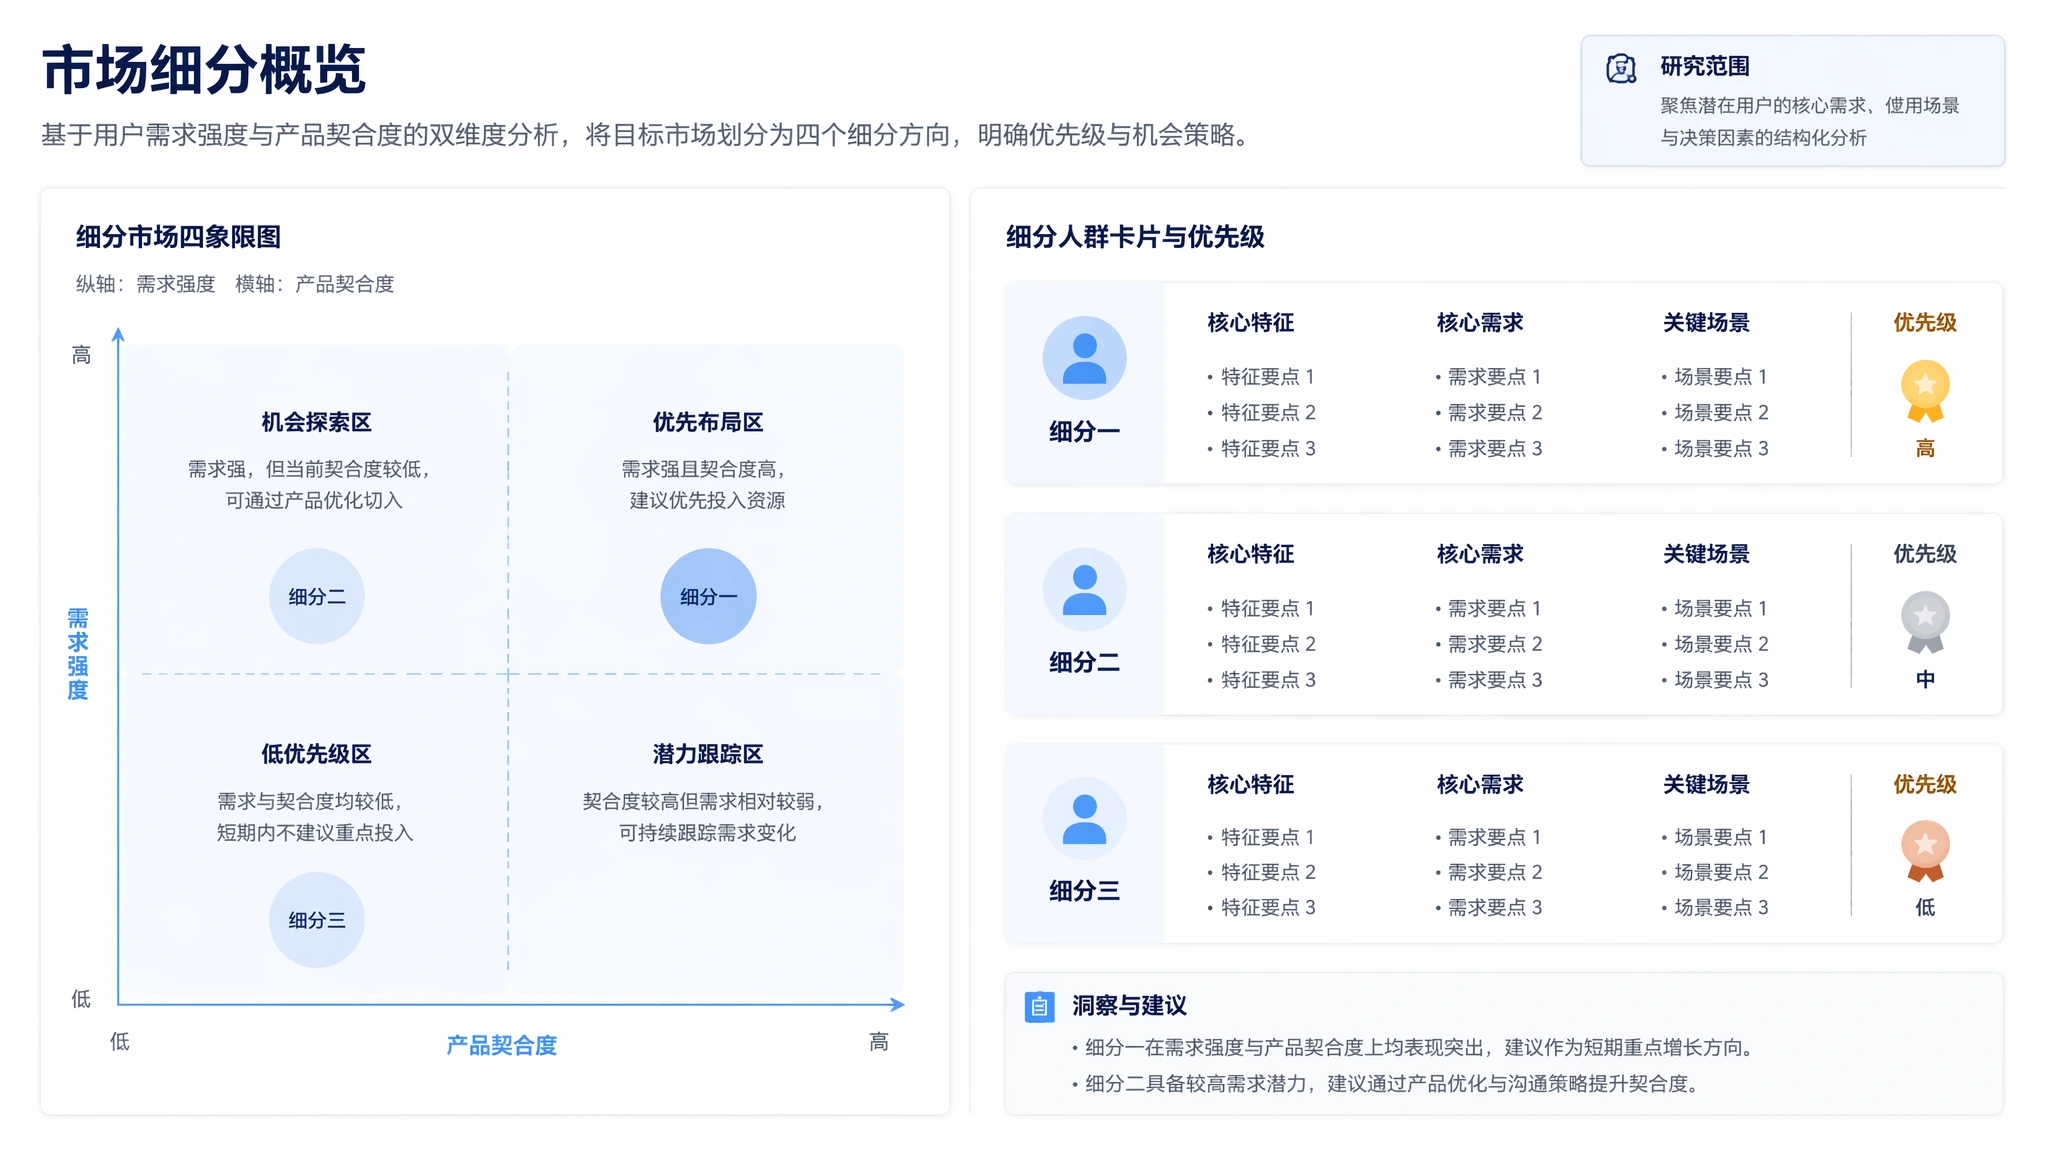Click the 优先级 header in the 细分三 card
Viewport: 2048px width, 1152px height.
(1925, 784)
